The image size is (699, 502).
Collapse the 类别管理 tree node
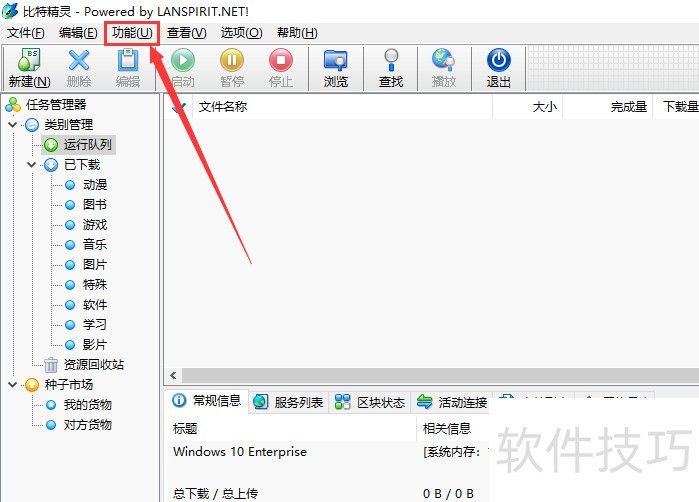[x=12, y=125]
